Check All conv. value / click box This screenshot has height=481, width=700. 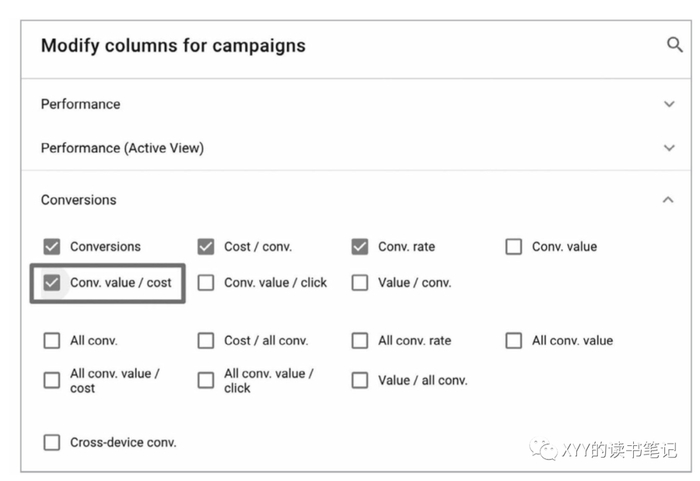(206, 380)
